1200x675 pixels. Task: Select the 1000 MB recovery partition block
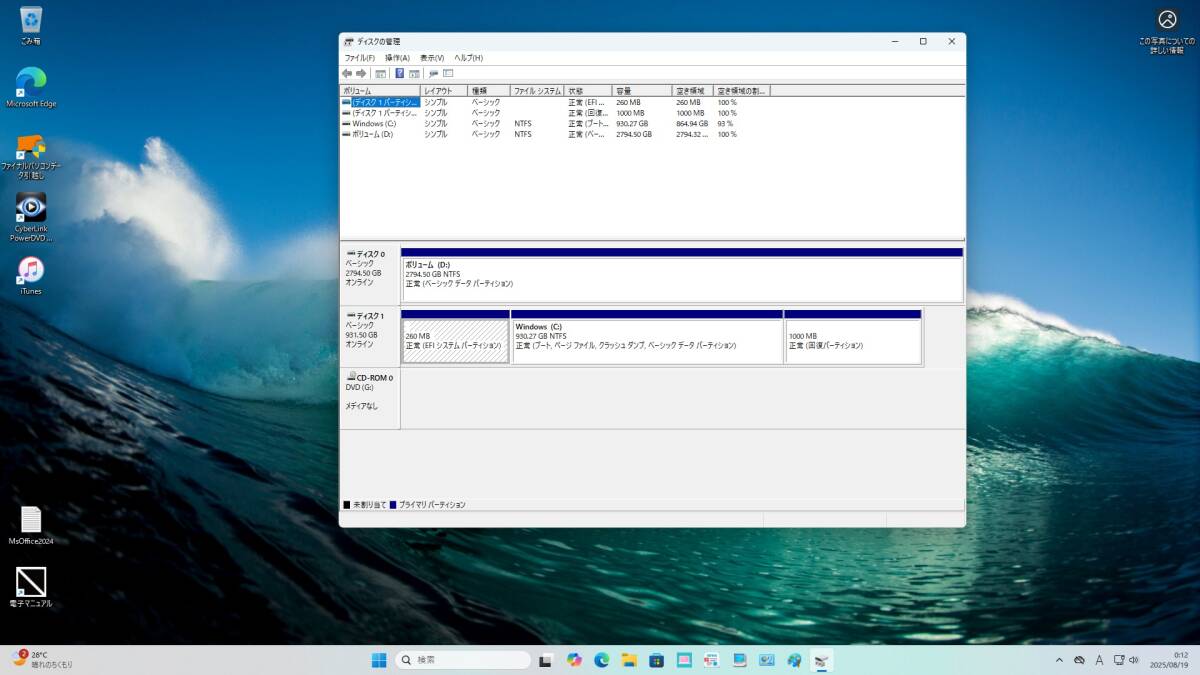(852, 341)
